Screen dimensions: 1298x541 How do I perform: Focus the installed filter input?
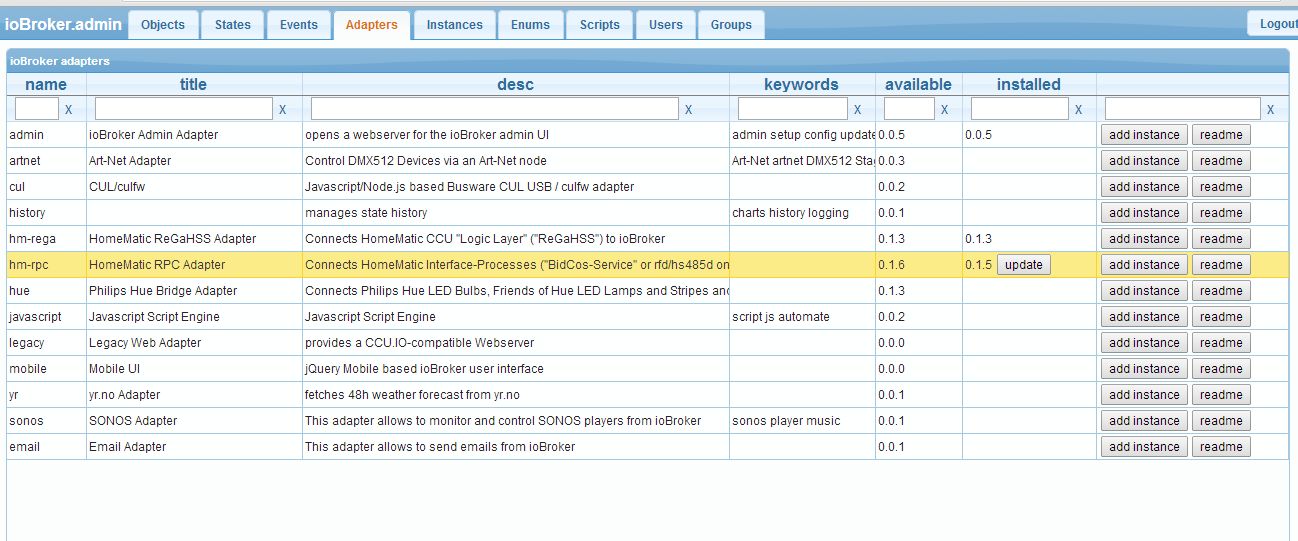(1019, 109)
